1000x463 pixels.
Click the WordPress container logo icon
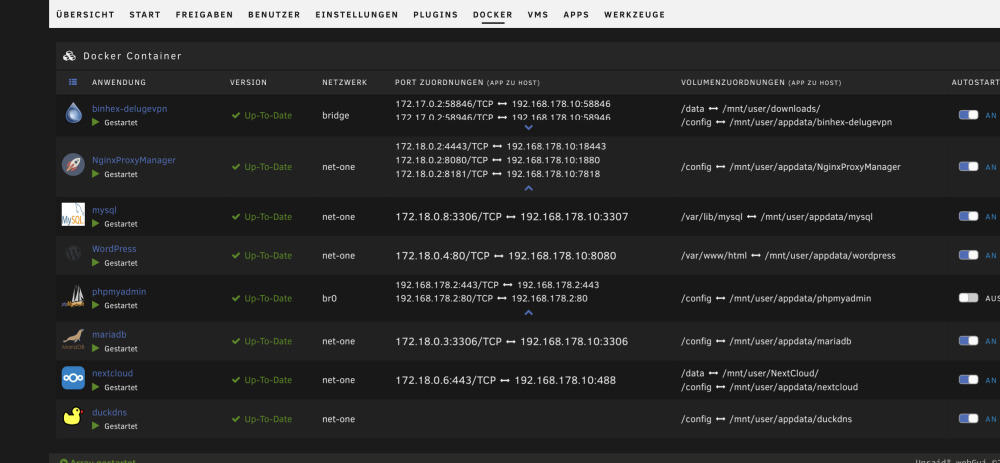pos(73,254)
